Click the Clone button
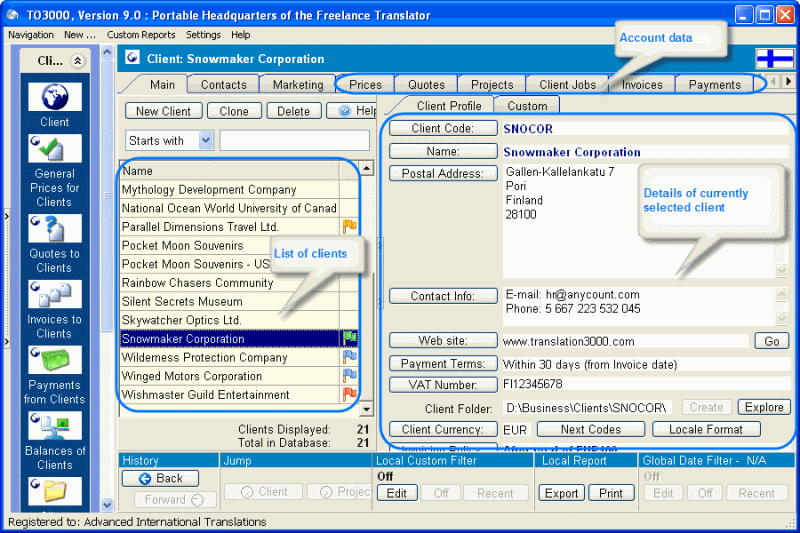The height and width of the screenshot is (533, 800). pos(234,111)
